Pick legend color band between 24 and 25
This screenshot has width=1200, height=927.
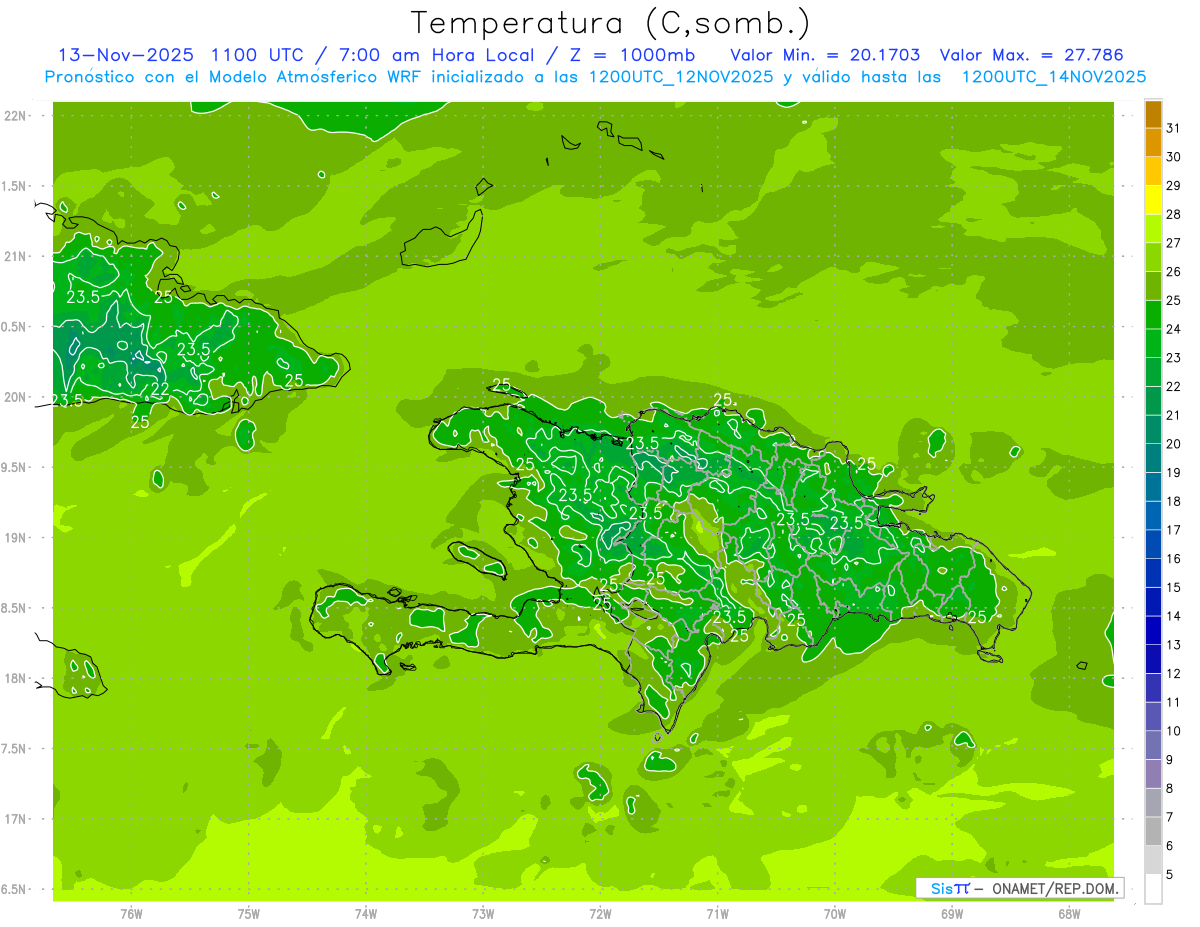point(1153,315)
